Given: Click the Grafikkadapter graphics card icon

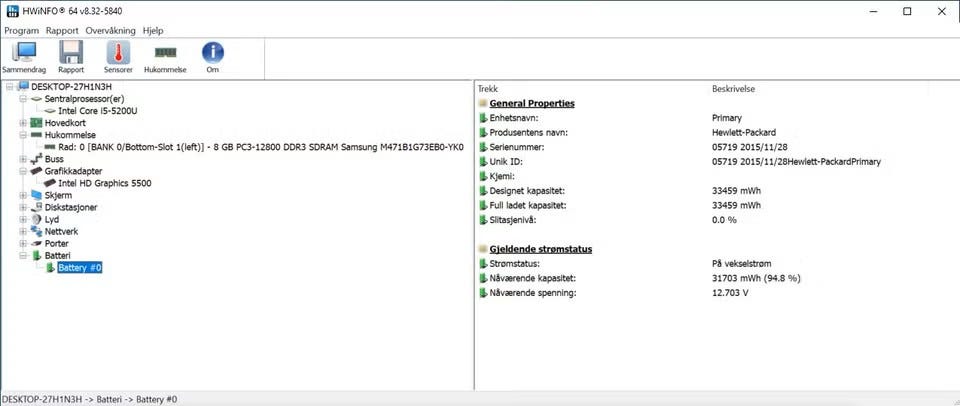Looking at the screenshot, I should pyautogui.click(x=36, y=171).
